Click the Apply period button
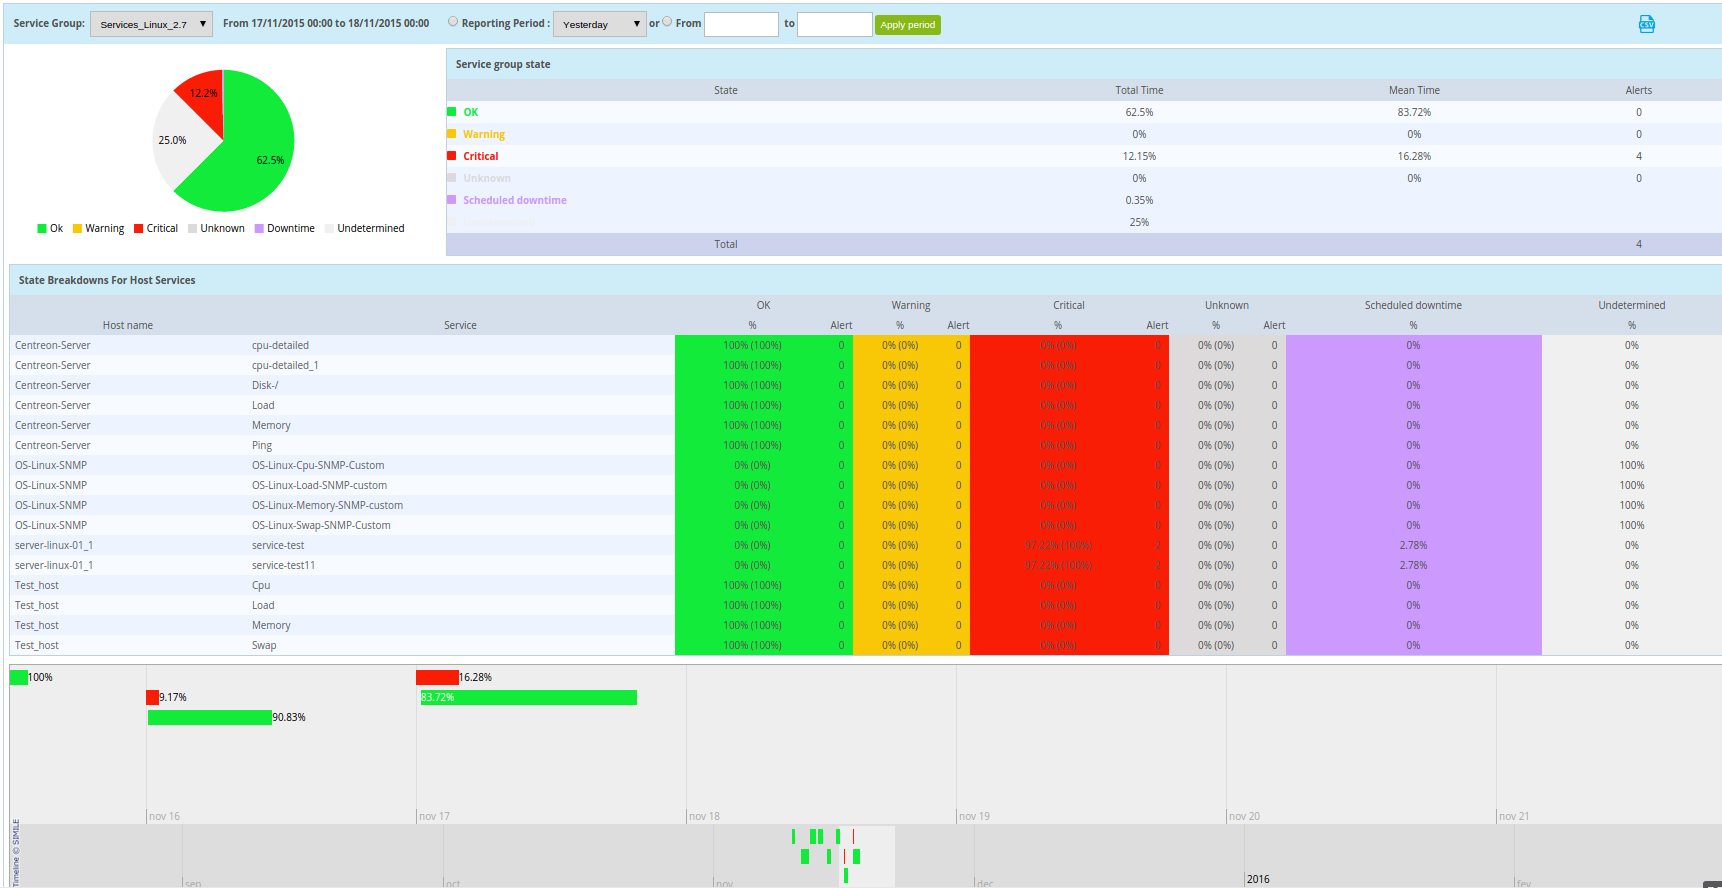Image resolution: width=1722 pixels, height=888 pixels. pyautogui.click(x=908, y=25)
